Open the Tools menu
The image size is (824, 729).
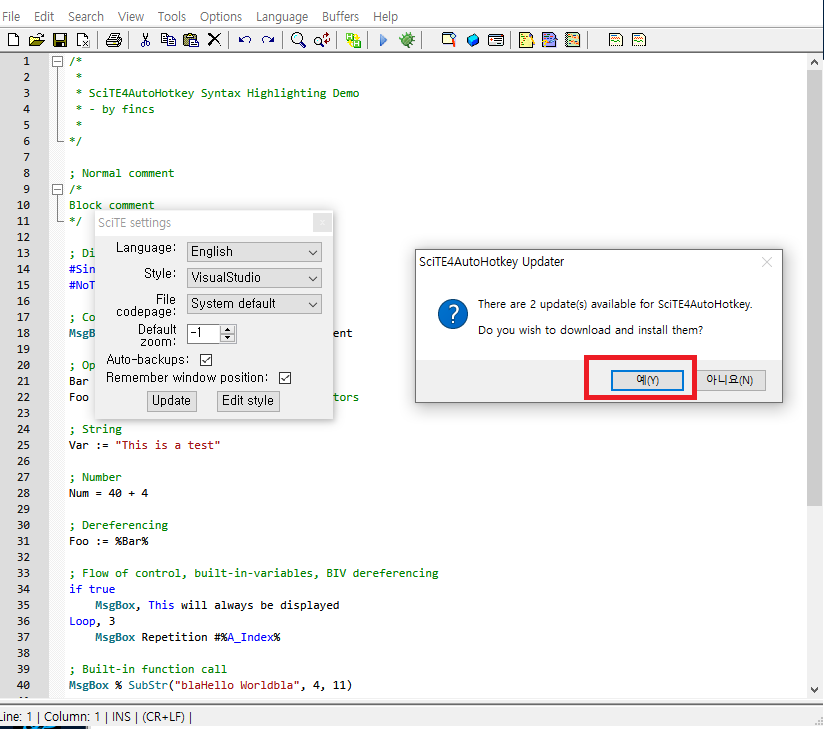(x=172, y=17)
